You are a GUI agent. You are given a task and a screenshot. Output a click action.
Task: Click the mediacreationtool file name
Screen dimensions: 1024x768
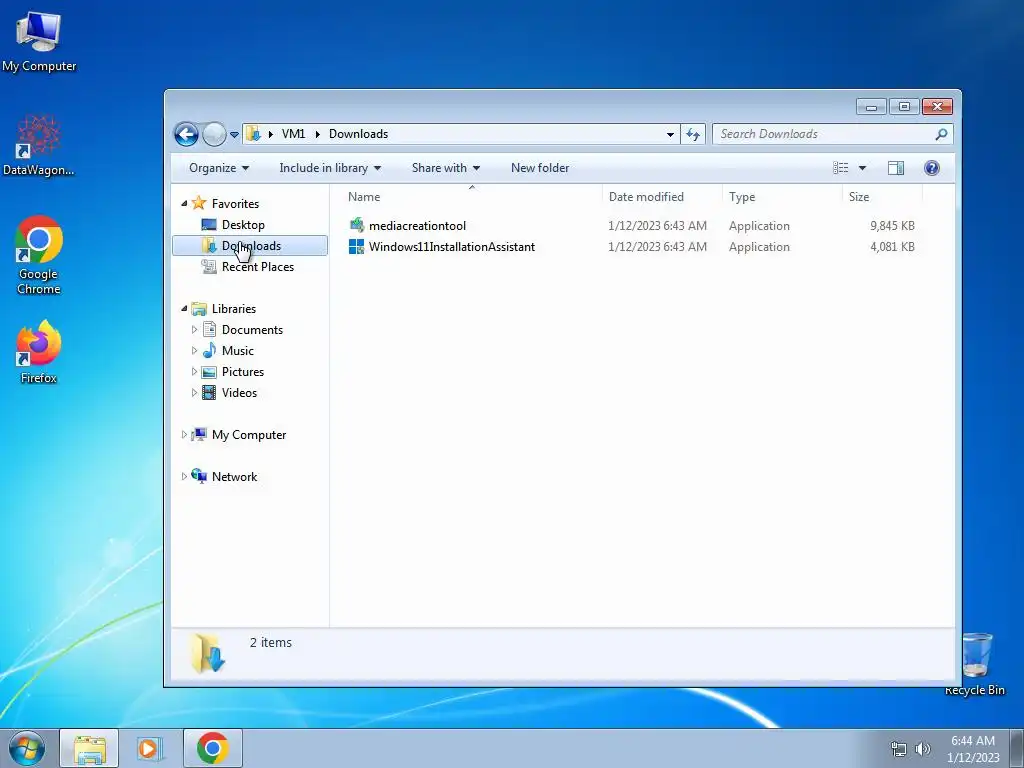(417, 226)
